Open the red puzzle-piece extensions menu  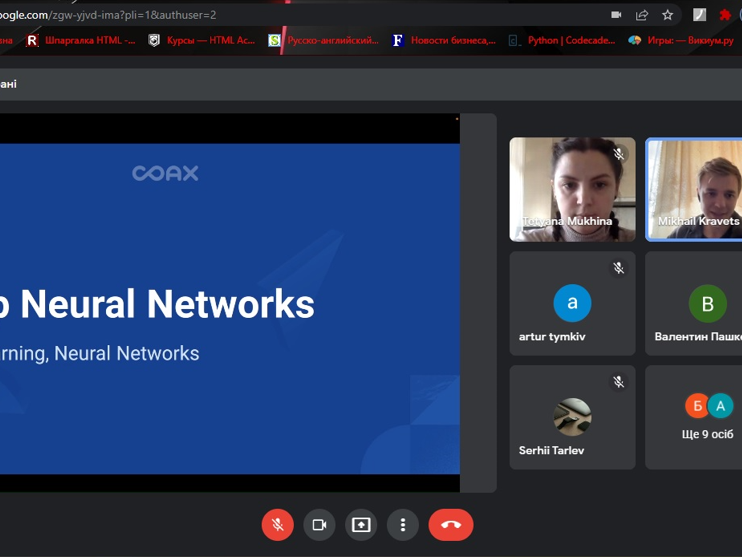coord(726,15)
